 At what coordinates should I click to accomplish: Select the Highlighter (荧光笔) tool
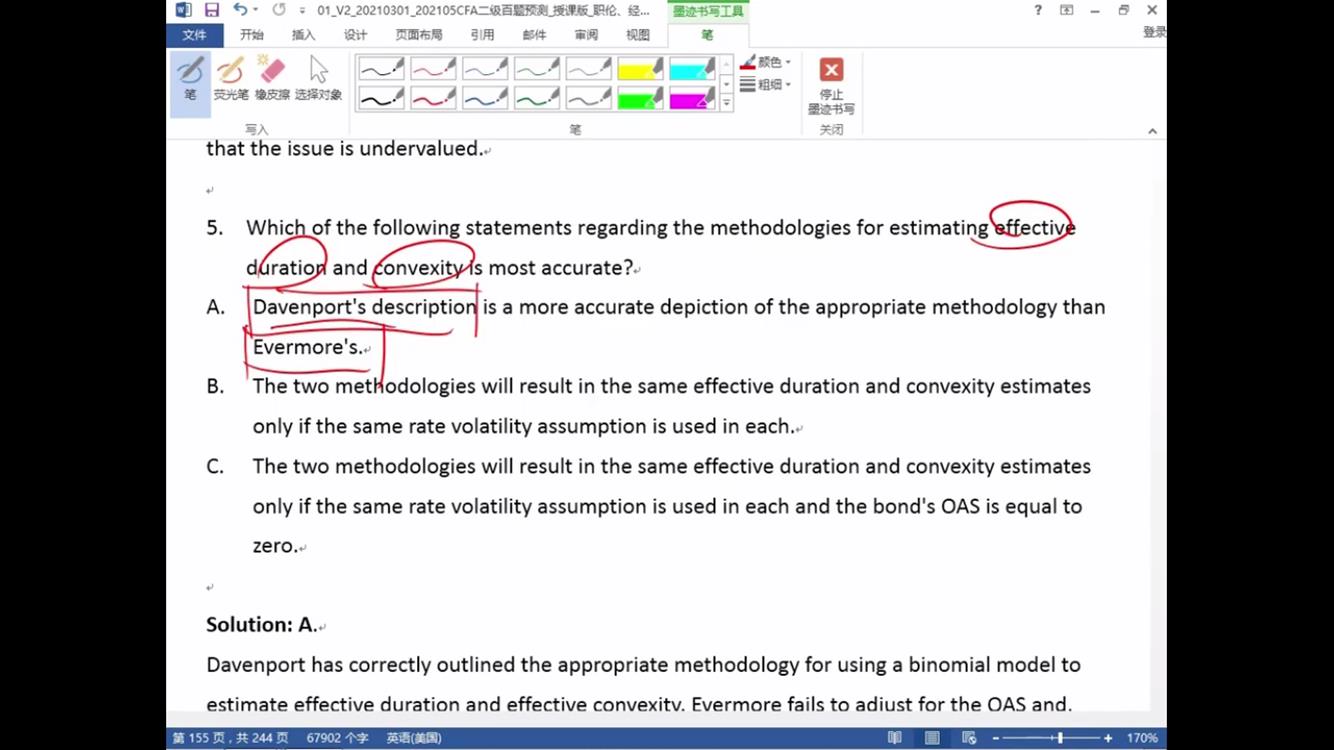pos(231,79)
